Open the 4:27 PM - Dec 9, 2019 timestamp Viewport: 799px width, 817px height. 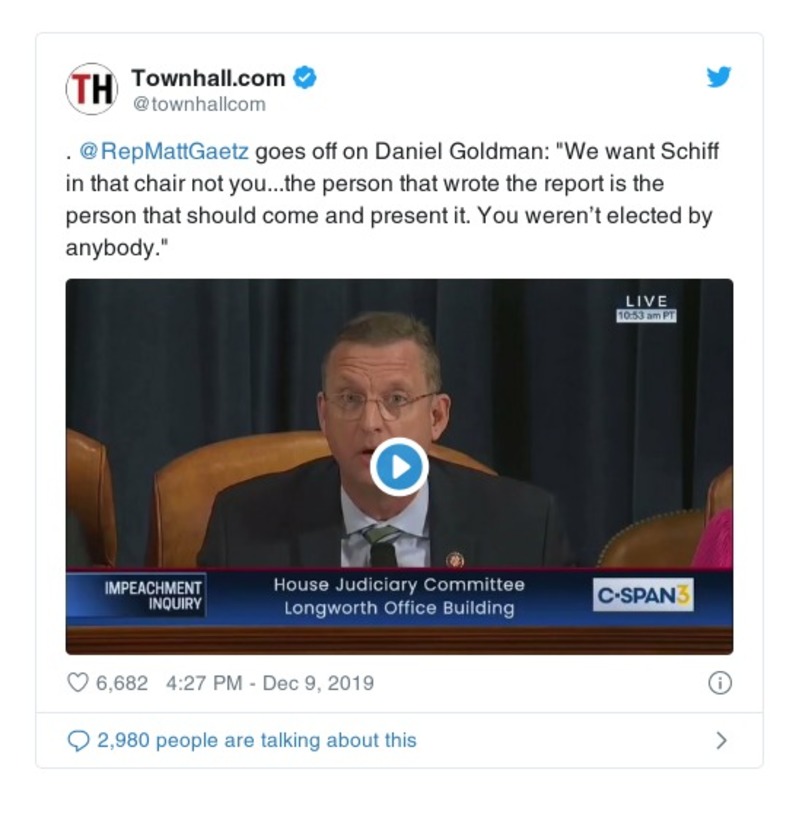[x=270, y=683]
